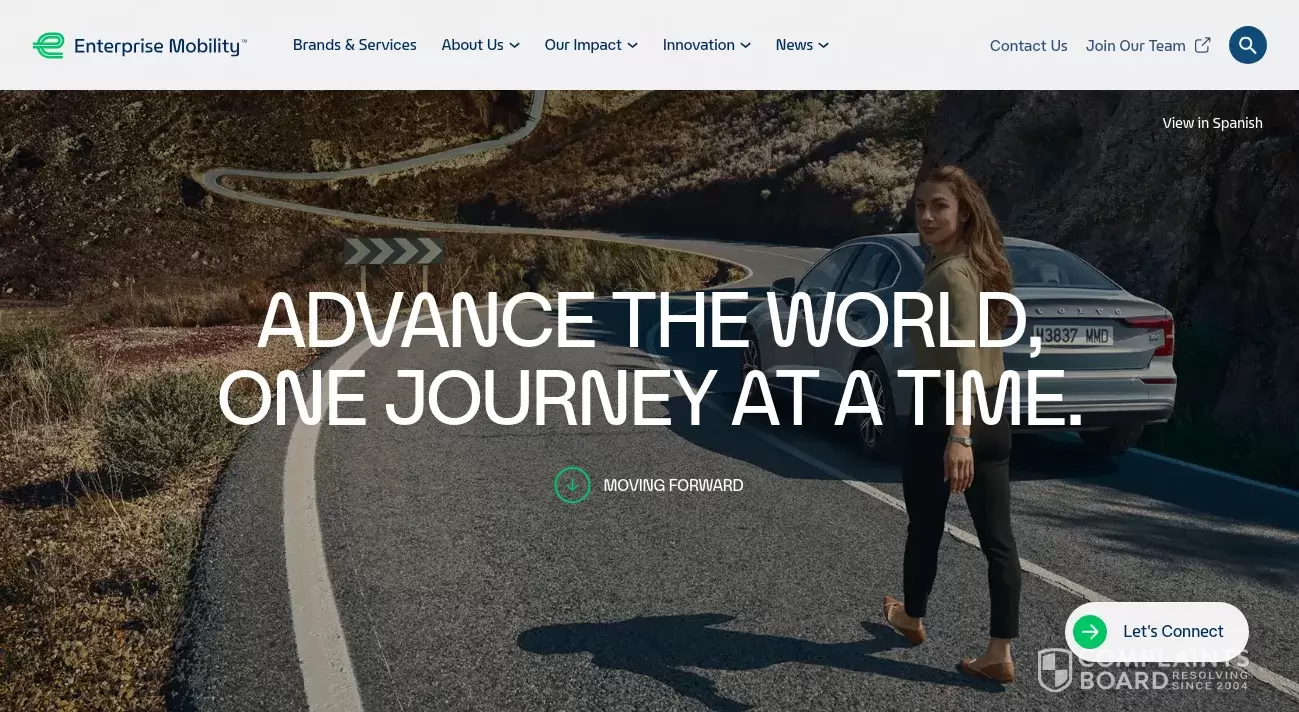Screen dimensions: 1299x712
Task: Click the green down-arrow circle icon
Action: (x=572, y=485)
